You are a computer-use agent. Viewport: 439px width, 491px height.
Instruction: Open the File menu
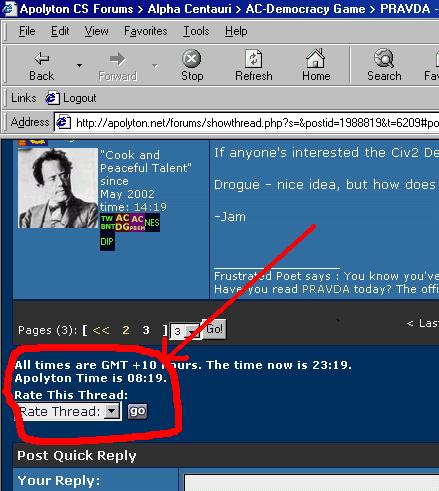tap(27, 31)
